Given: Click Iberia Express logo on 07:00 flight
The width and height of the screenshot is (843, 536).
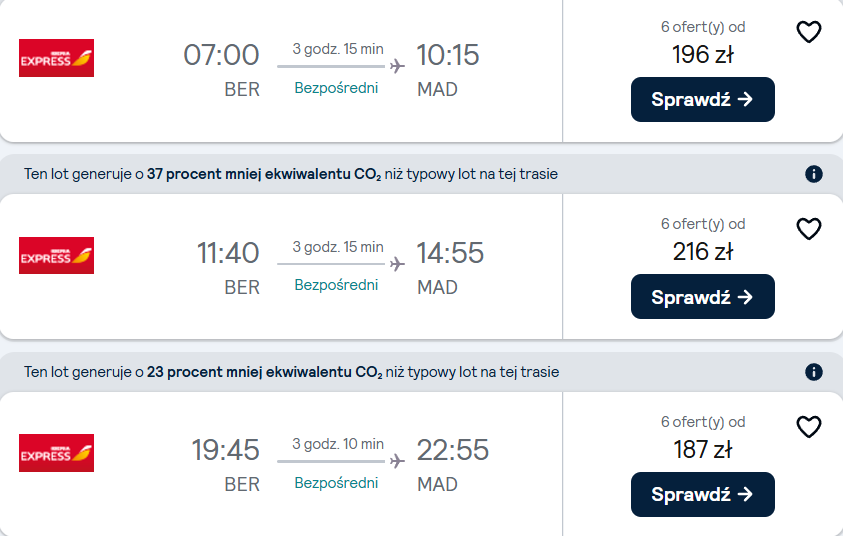Looking at the screenshot, I should coord(56,58).
